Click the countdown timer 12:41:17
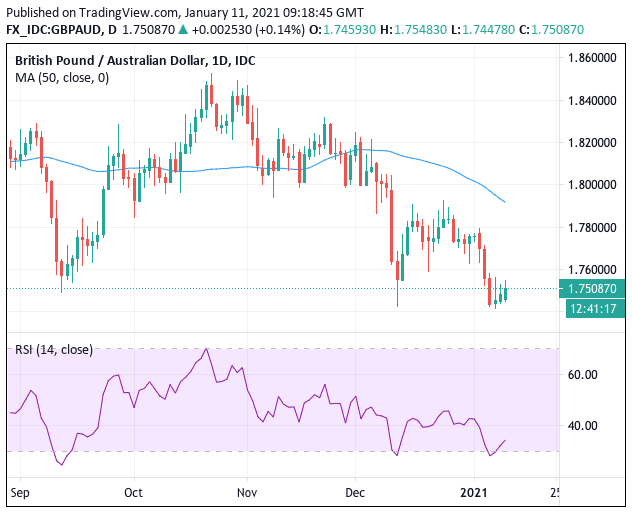This screenshot has width=632, height=513. pos(593,309)
